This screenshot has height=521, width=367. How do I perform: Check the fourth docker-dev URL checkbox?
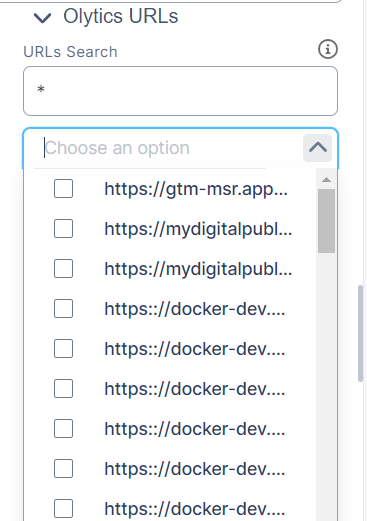pos(63,428)
